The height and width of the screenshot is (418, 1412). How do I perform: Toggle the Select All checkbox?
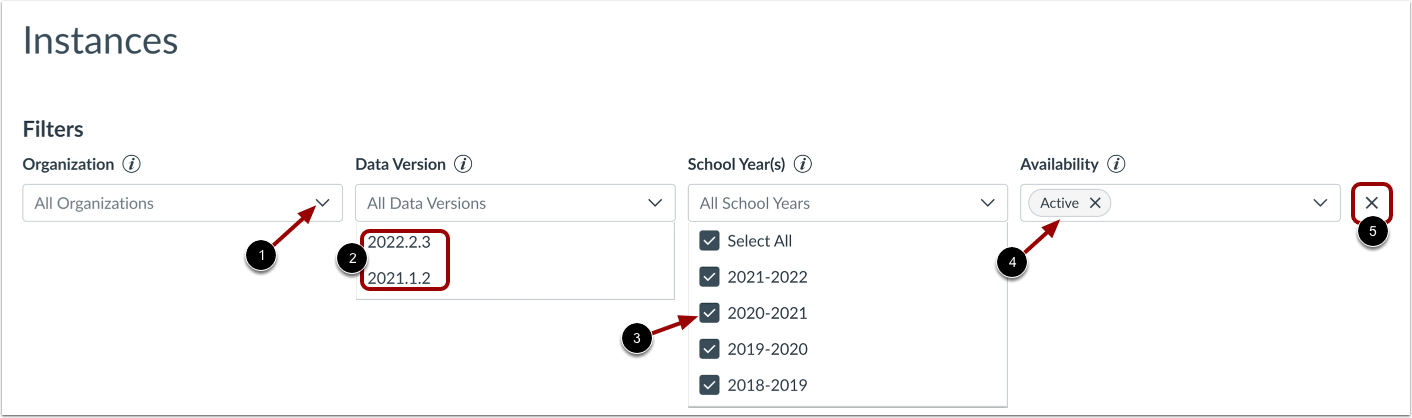tap(709, 241)
